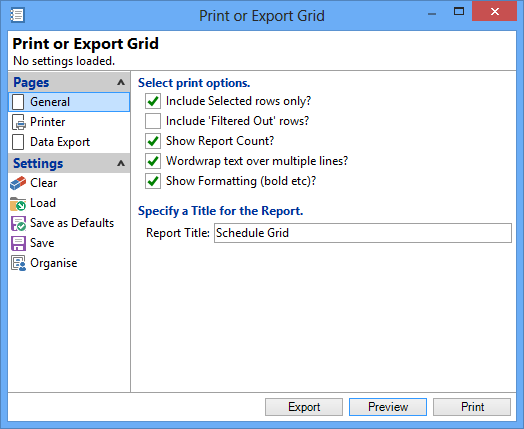Image resolution: width=524 pixels, height=429 pixels.
Task: Select Load settings option
Action: coord(69,203)
